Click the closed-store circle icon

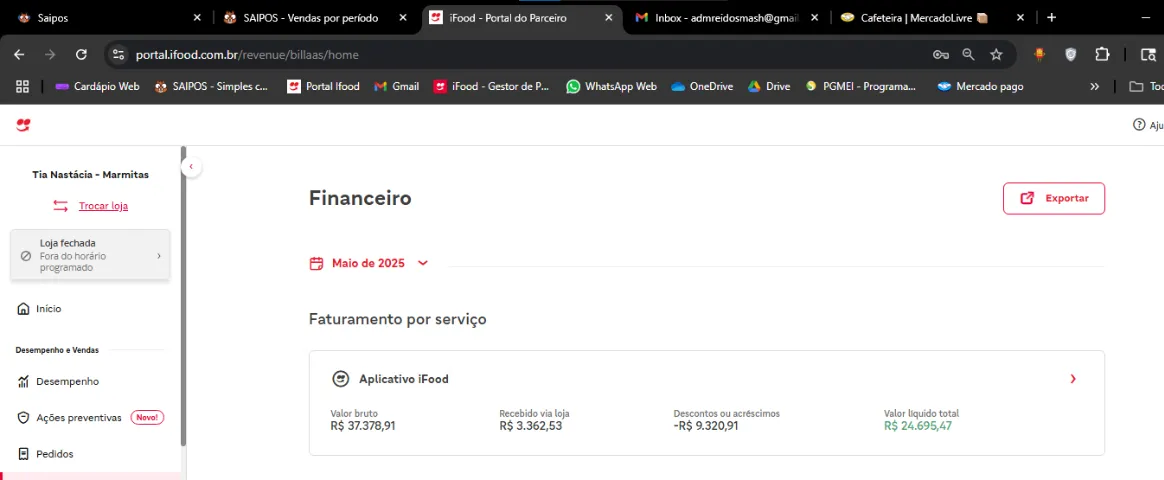(25, 255)
